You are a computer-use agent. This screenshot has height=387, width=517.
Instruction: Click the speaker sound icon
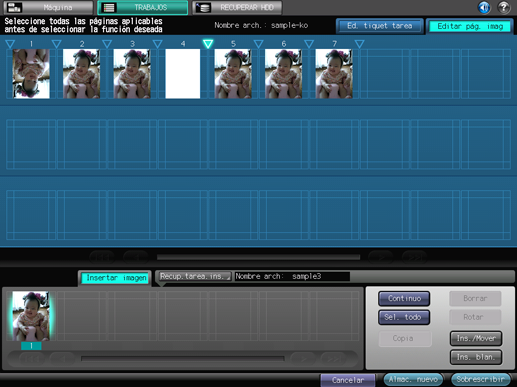pyautogui.click(x=484, y=7)
